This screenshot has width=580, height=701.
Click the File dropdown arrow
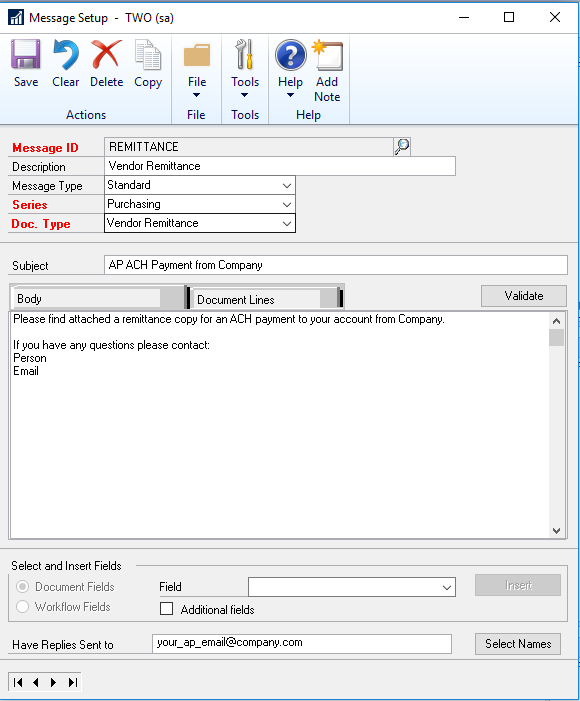coord(196,95)
